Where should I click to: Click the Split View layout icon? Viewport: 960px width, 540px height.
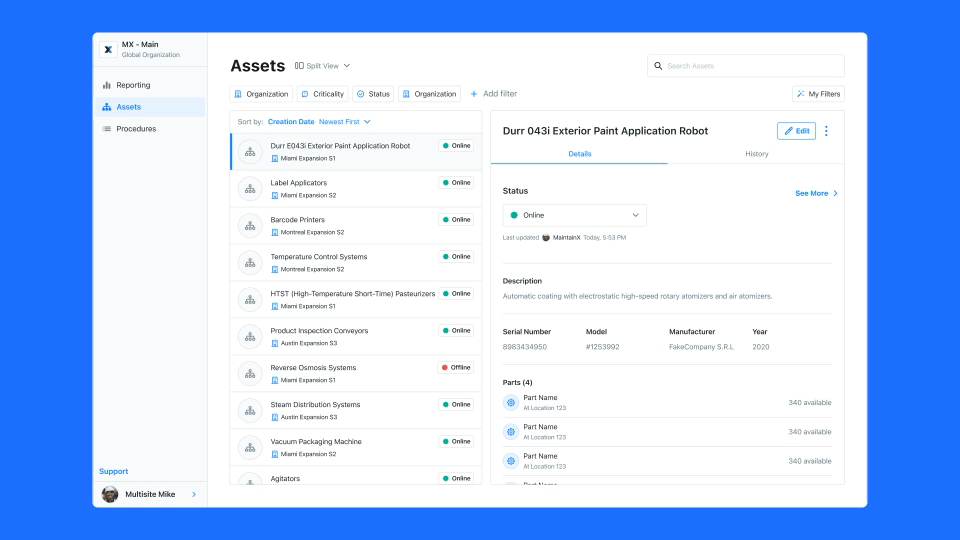(299, 66)
